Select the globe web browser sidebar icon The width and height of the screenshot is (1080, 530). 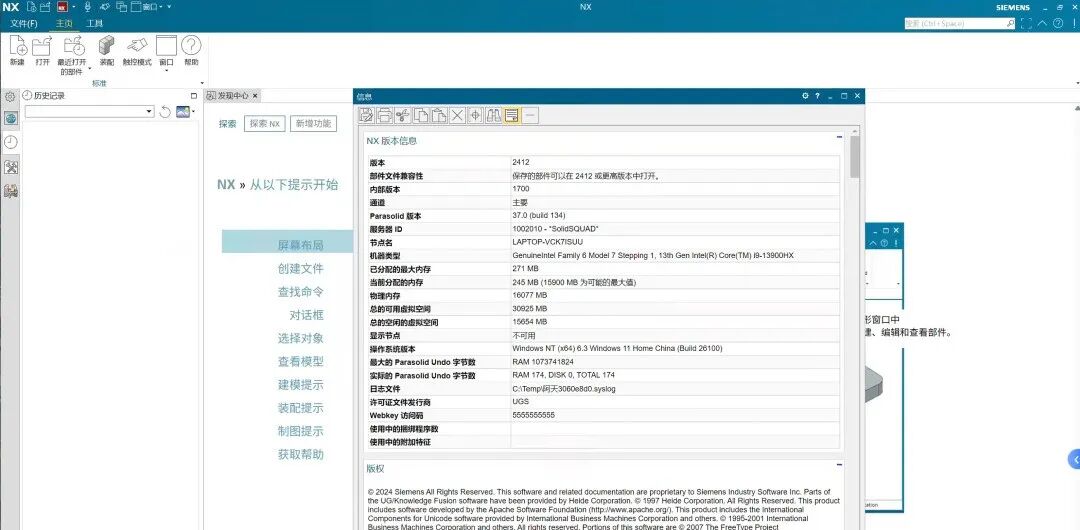10,118
